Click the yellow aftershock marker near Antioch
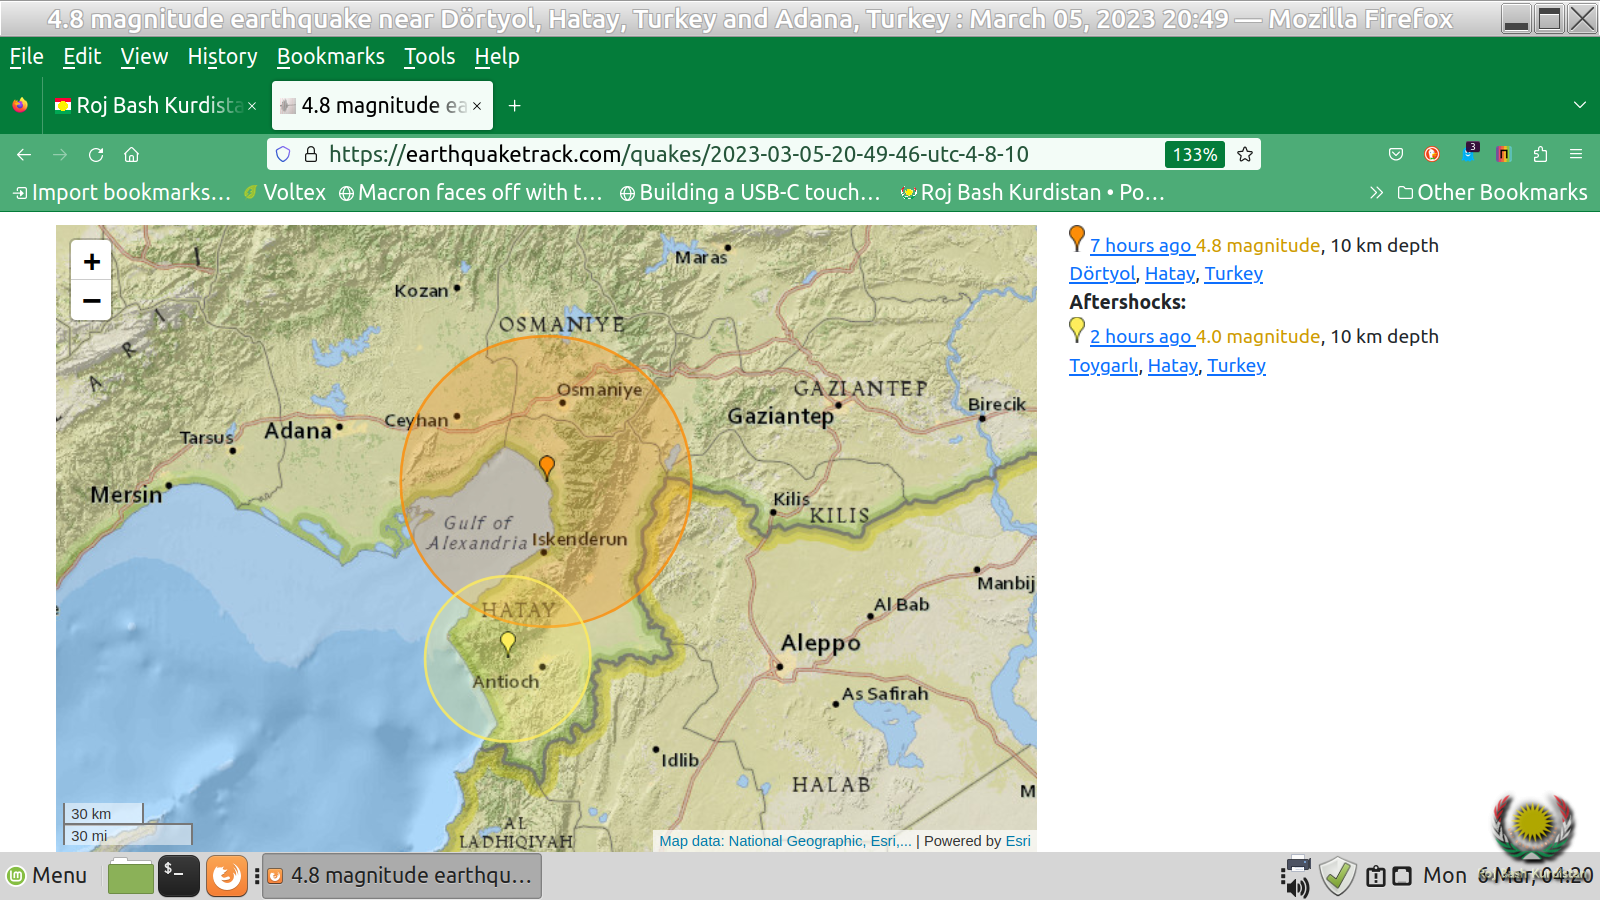 (x=508, y=642)
